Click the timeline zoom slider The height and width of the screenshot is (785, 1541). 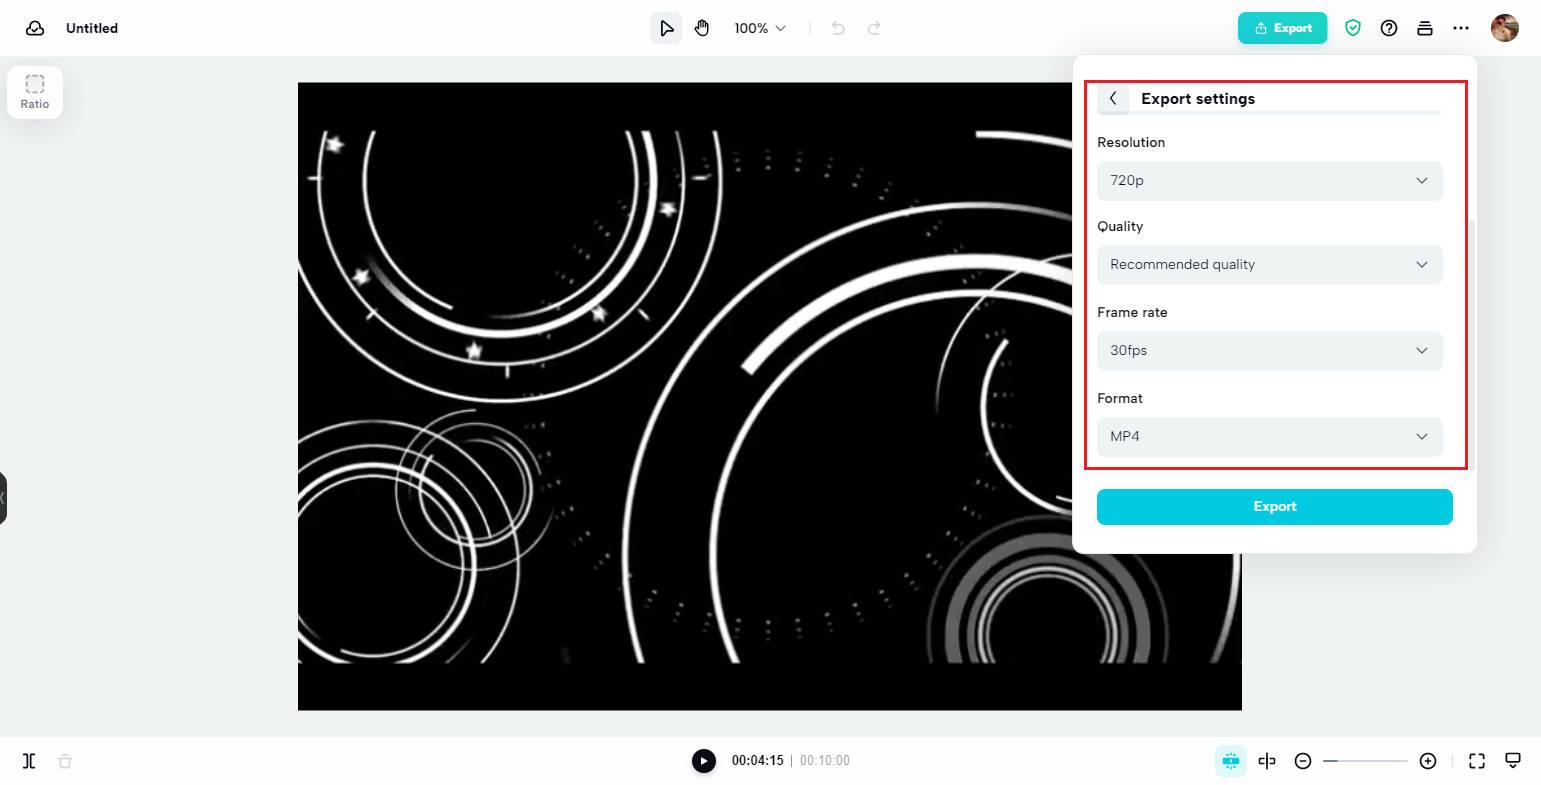tap(1365, 761)
